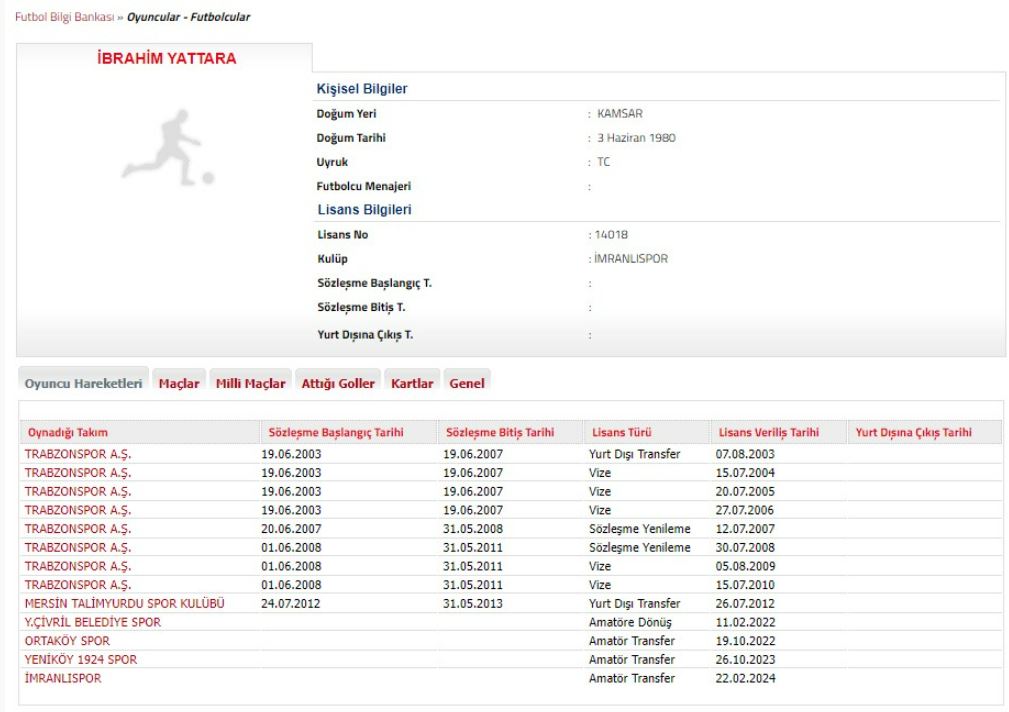Screen dimensions: 1009x712
Task: Click first TRABZONSPOR A.Ş. row link
Action: point(78,454)
